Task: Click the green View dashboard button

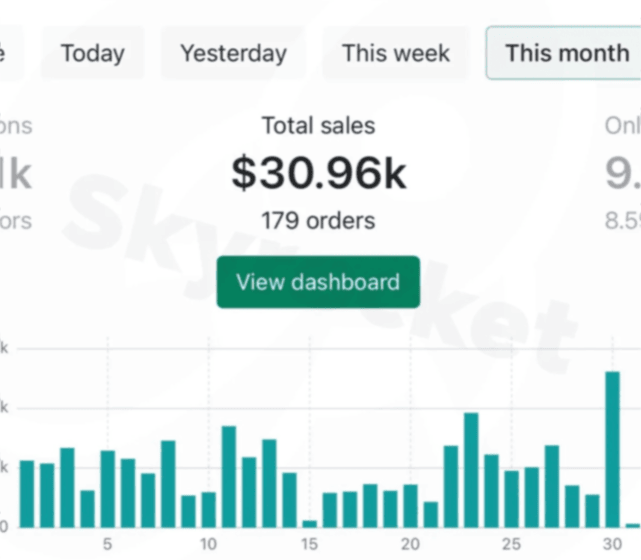Action: [x=318, y=282]
